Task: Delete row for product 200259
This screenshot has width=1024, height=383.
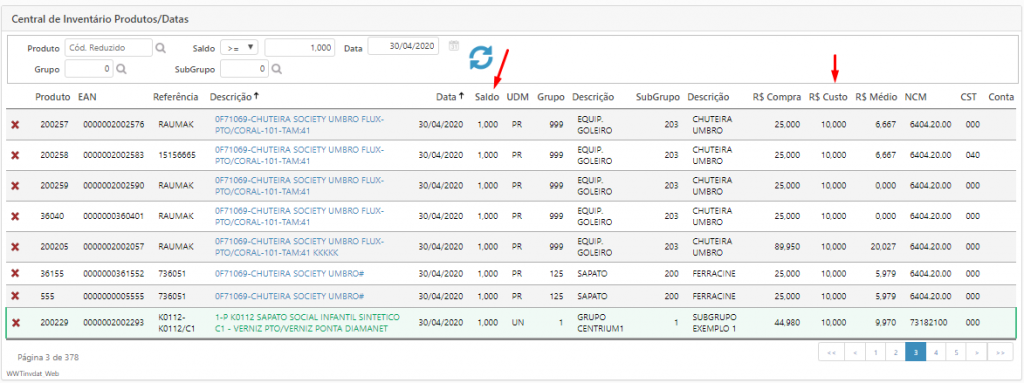Action: click(x=15, y=186)
